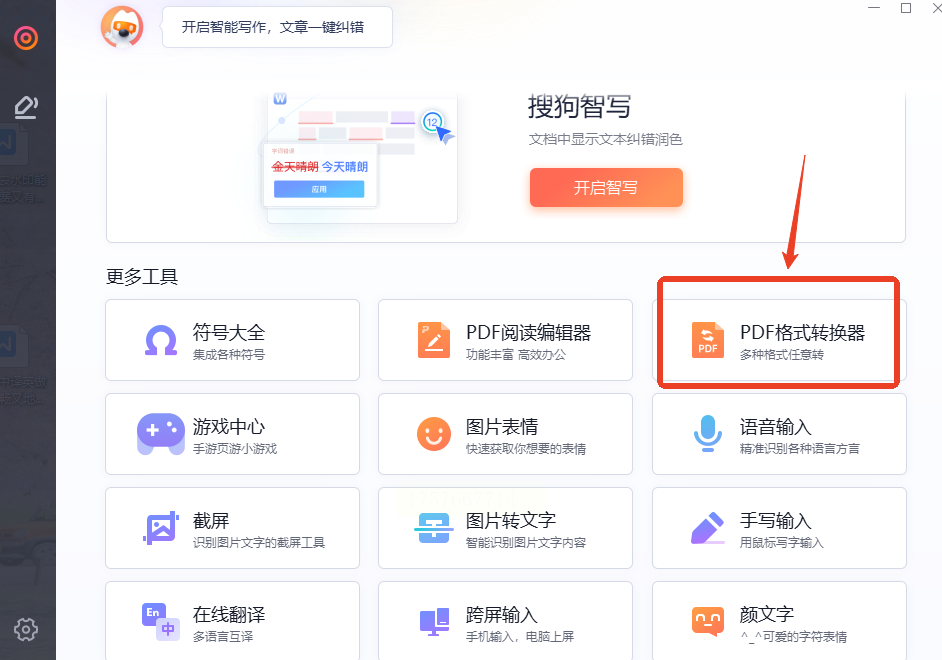Open the 语音输入 tool card

[x=779, y=434]
